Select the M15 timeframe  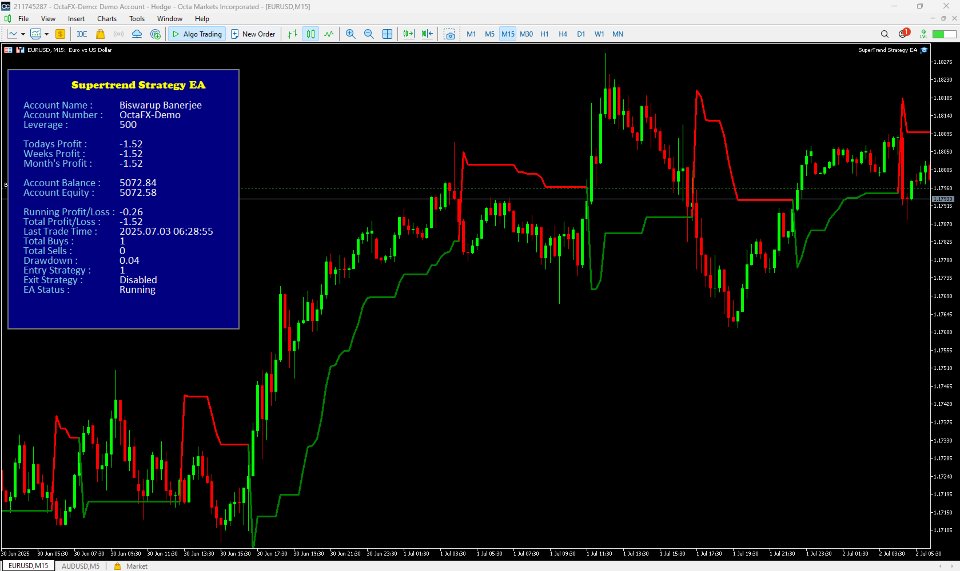click(x=508, y=34)
